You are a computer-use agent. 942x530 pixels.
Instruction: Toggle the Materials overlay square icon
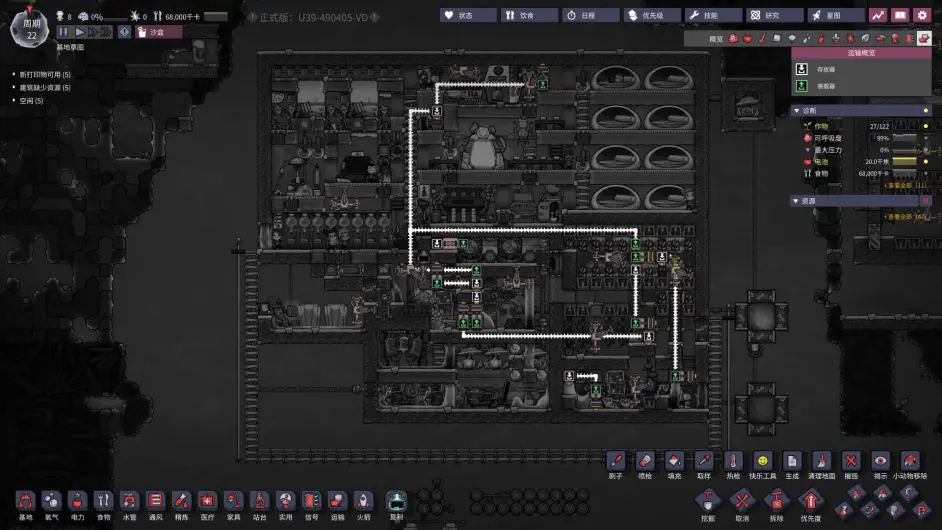point(777,38)
